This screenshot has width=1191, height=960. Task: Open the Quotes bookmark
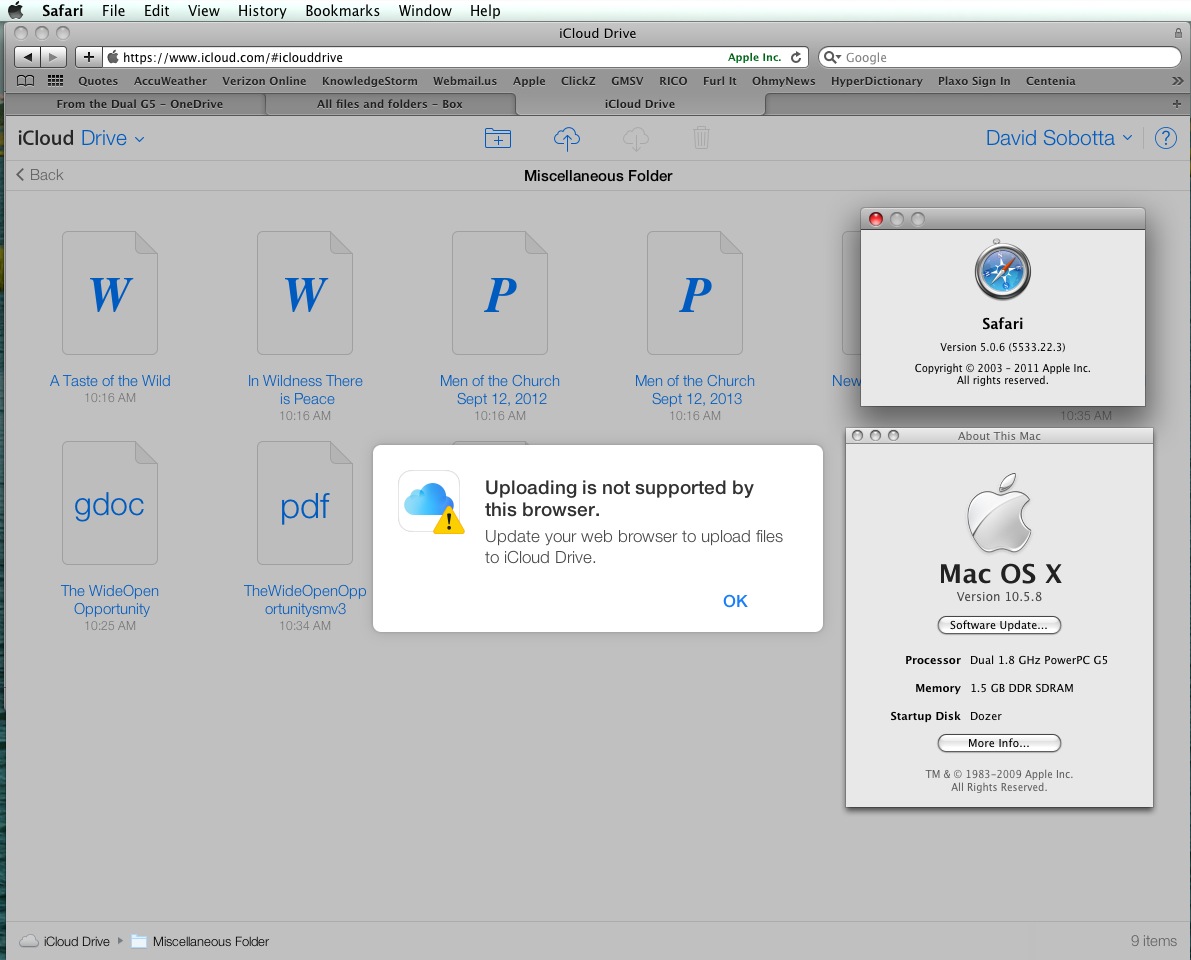pos(98,81)
